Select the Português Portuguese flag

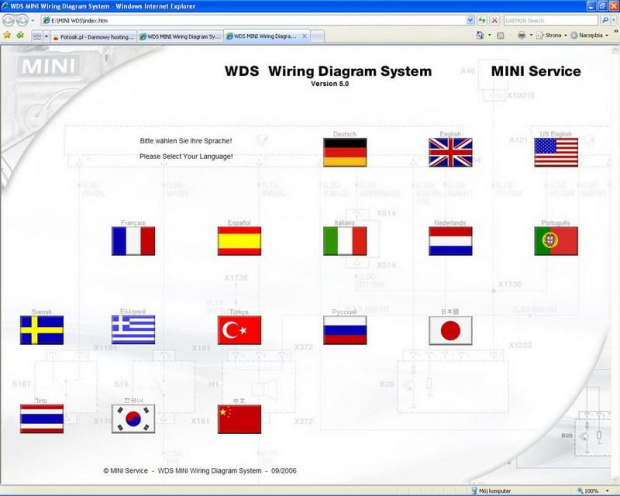[x=556, y=241]
